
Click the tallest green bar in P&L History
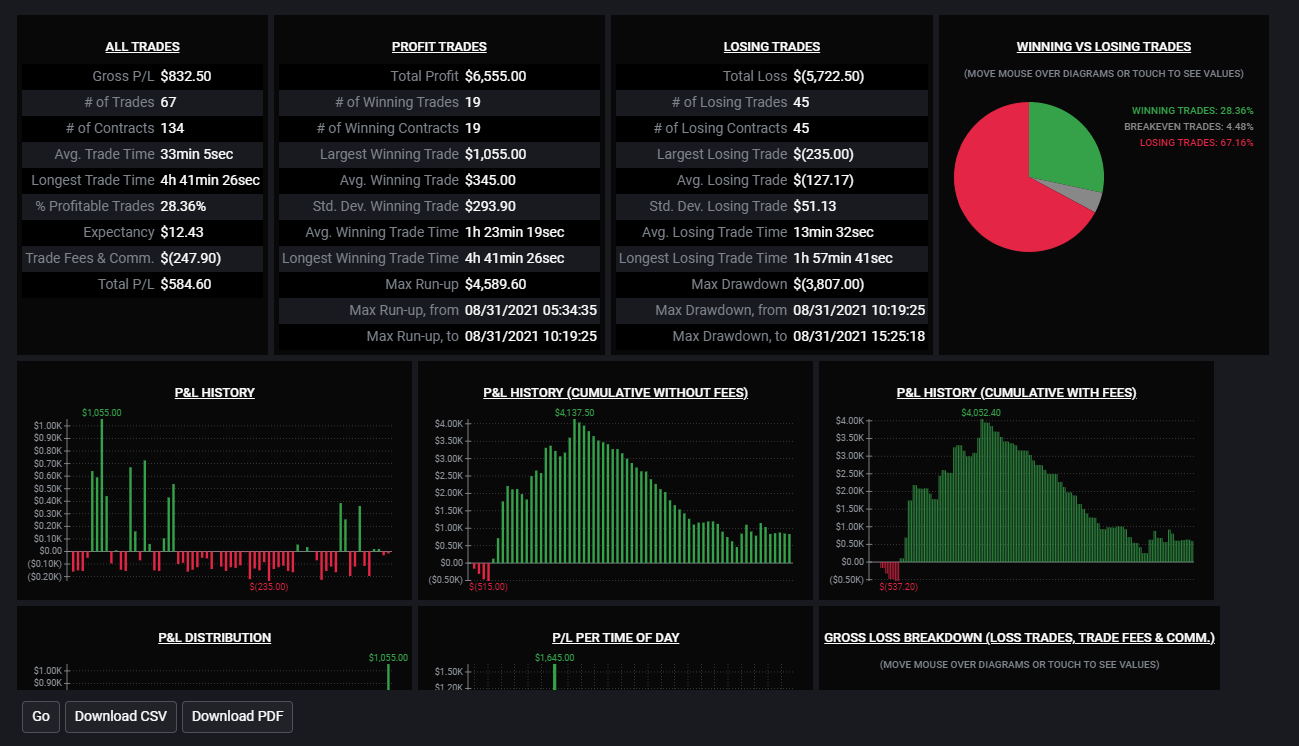(102, 485)
